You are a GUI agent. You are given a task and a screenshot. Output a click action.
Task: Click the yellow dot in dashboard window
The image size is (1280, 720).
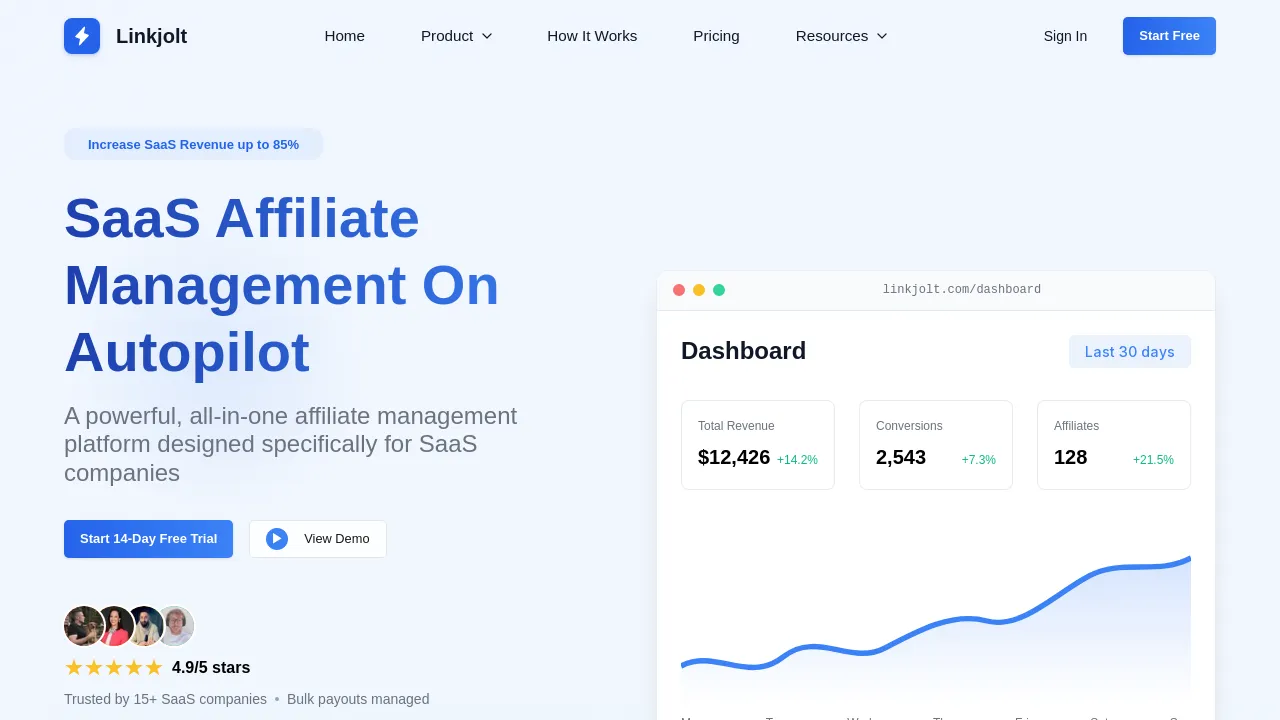[x=699, y=290]
